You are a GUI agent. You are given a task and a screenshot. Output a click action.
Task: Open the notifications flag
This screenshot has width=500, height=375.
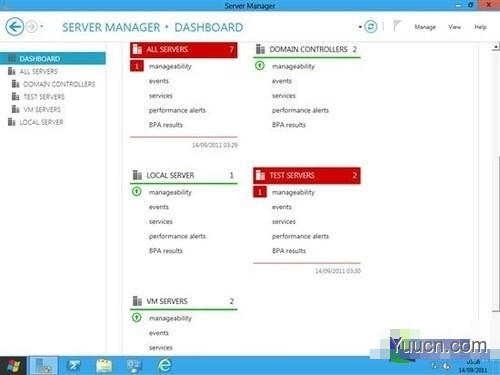tap(397, 26)
